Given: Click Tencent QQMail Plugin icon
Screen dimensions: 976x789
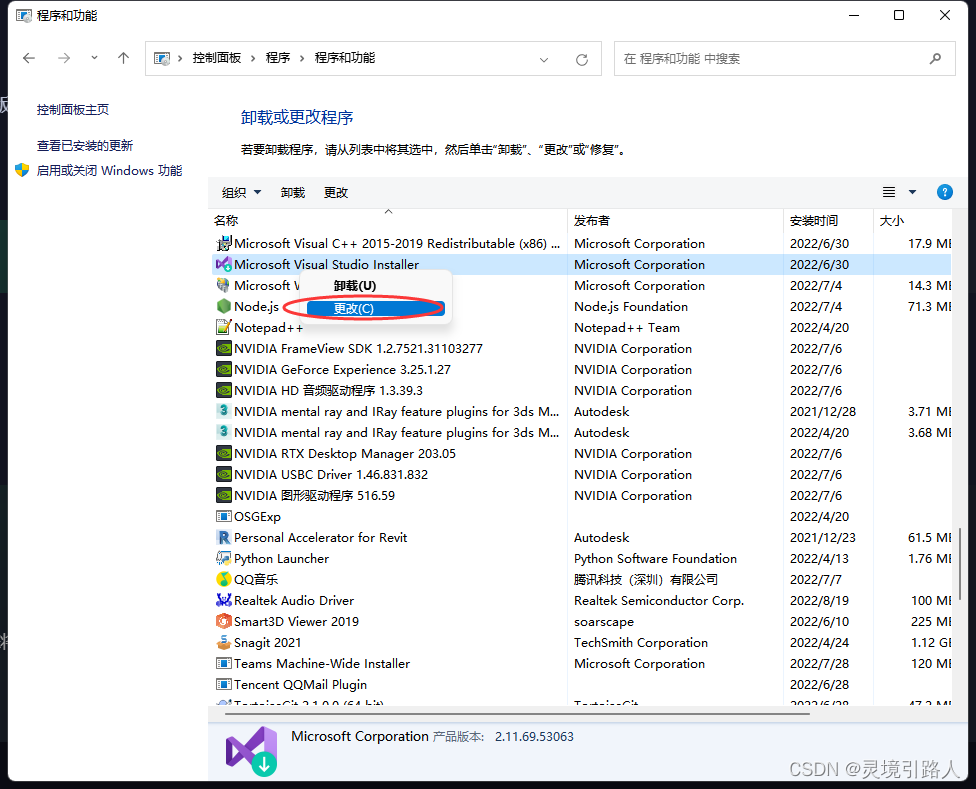Looking at the screenshot, I should point(223,684).
